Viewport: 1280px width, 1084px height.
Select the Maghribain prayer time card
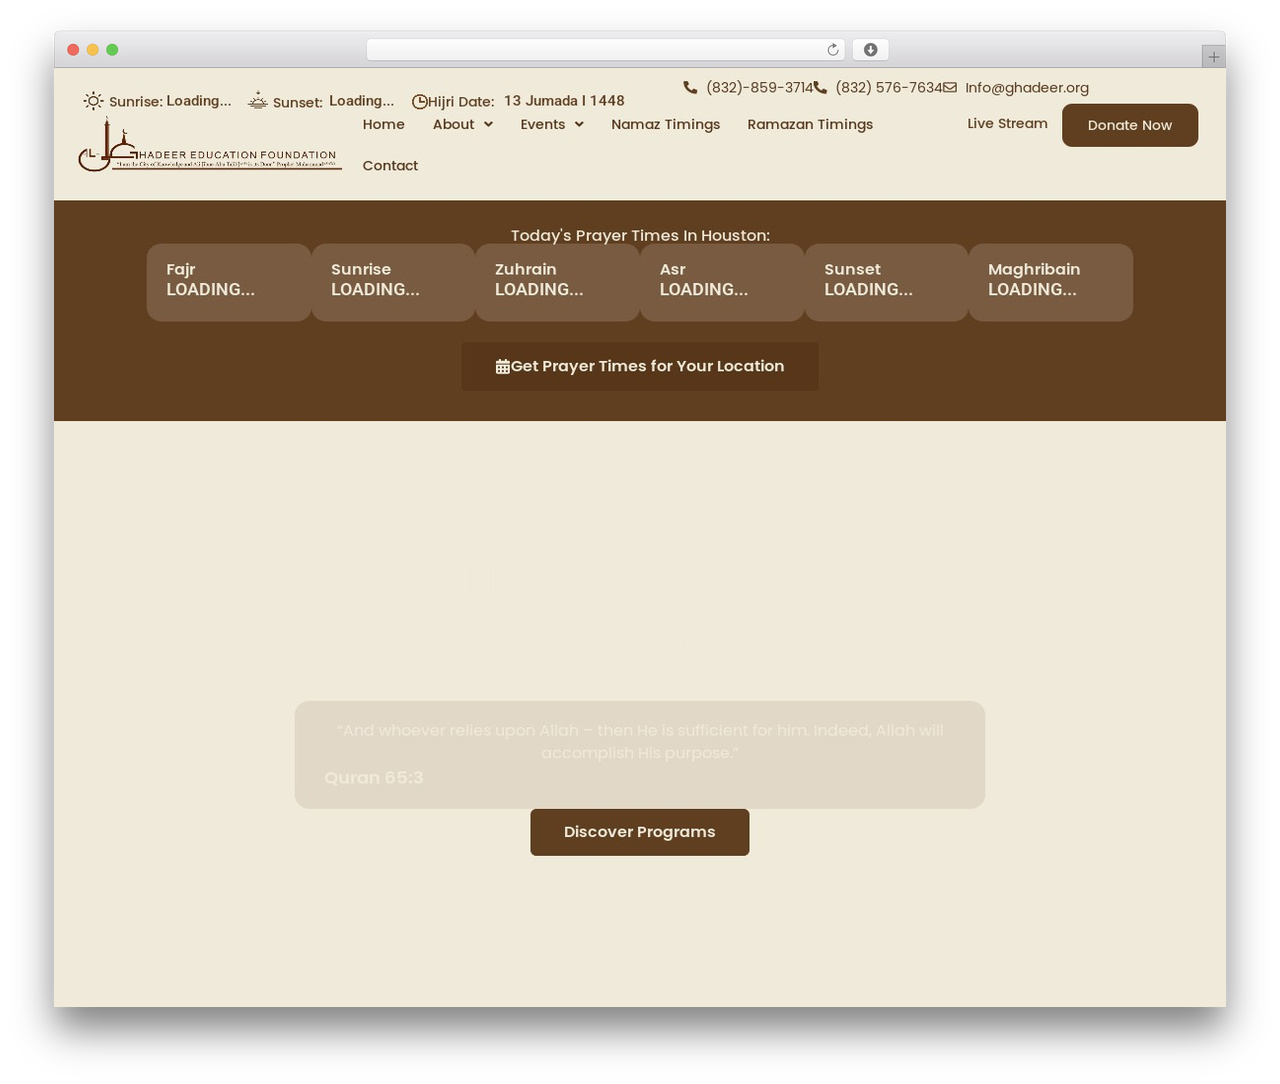[x=1051, y=283]
